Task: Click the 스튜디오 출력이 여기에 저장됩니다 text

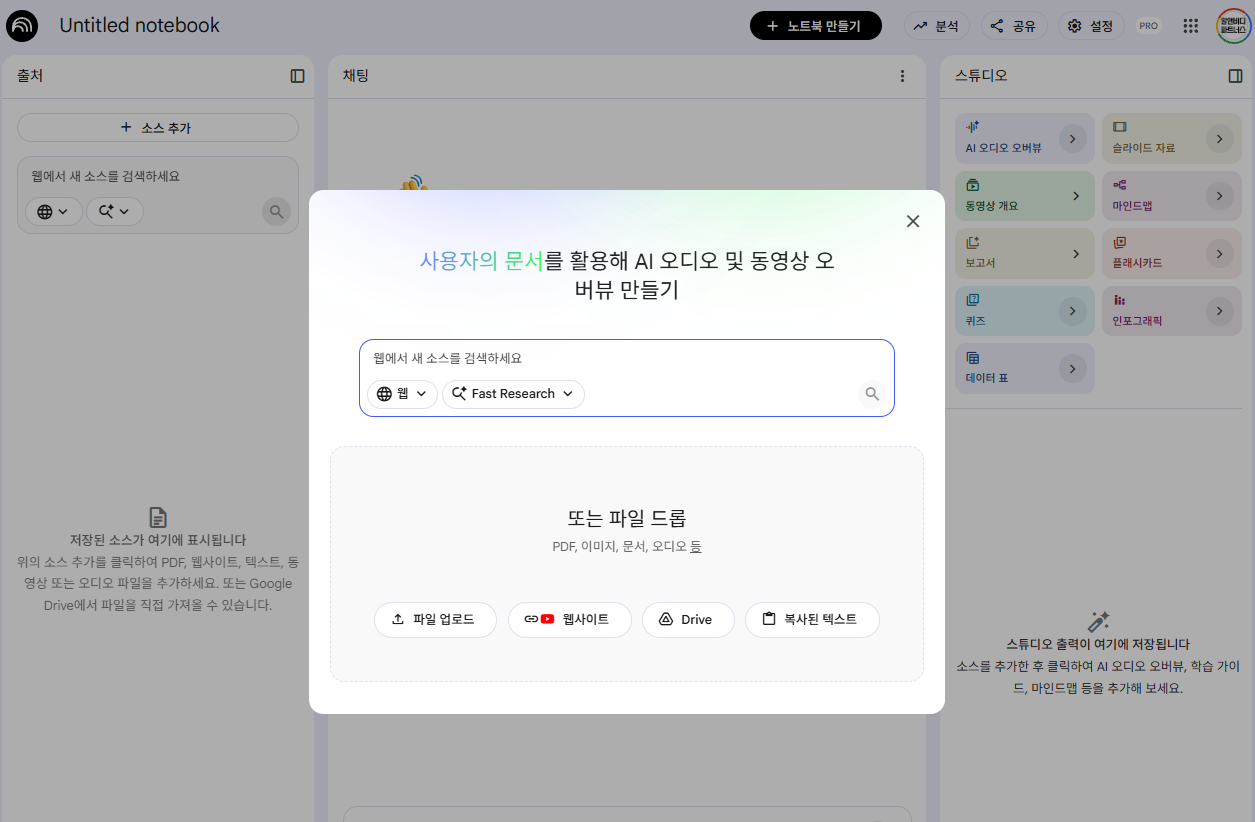Action: coord(1098,645)
